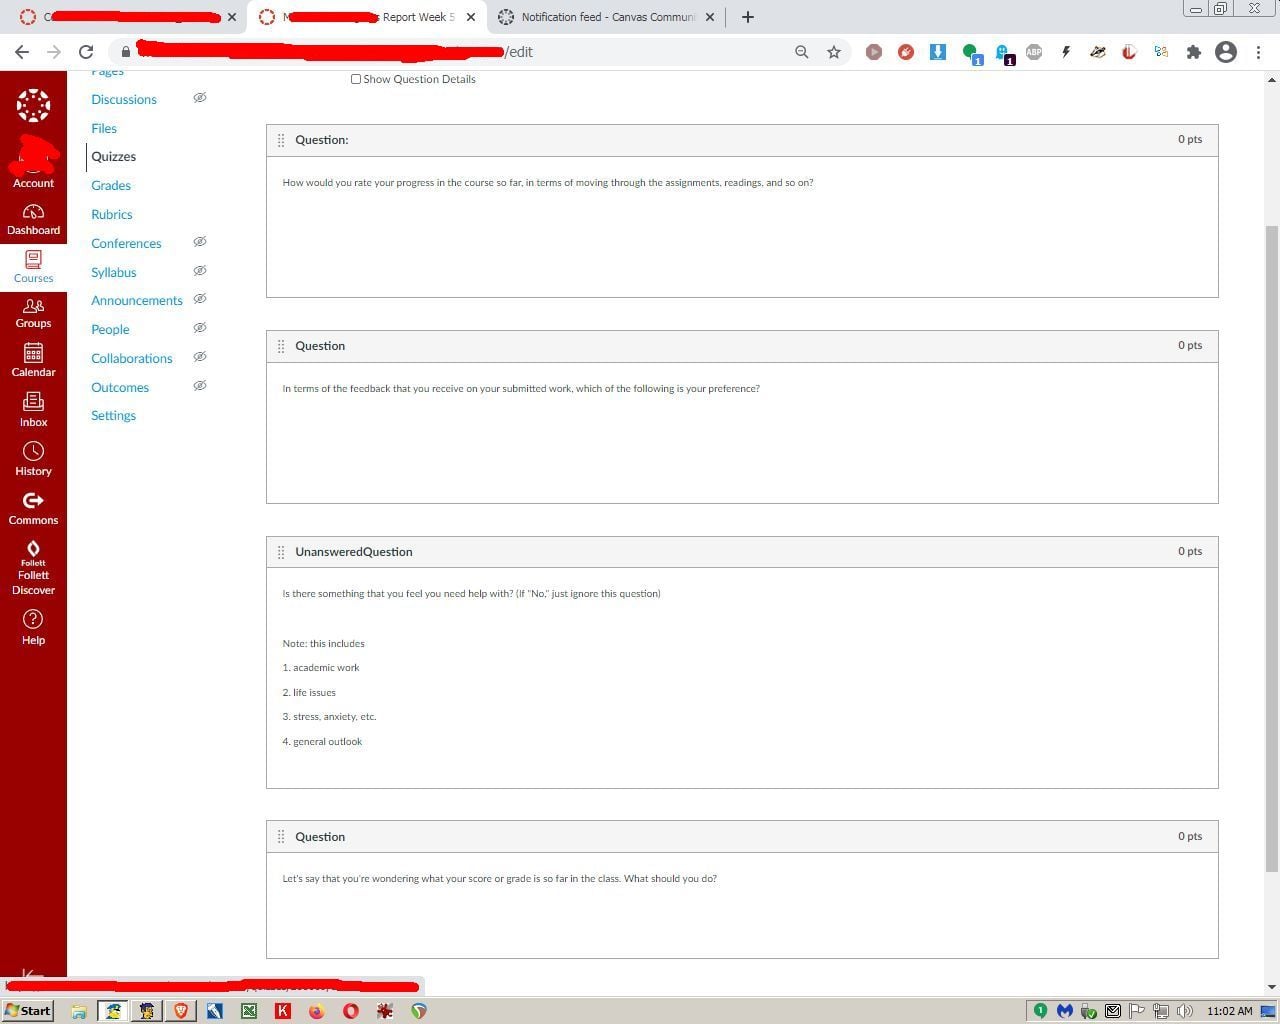The width and height of the screenshot is (1280, 1024).
Task: Open Quizzes in the course navigation
Action: pyautogui.click(x=113, y=156)
